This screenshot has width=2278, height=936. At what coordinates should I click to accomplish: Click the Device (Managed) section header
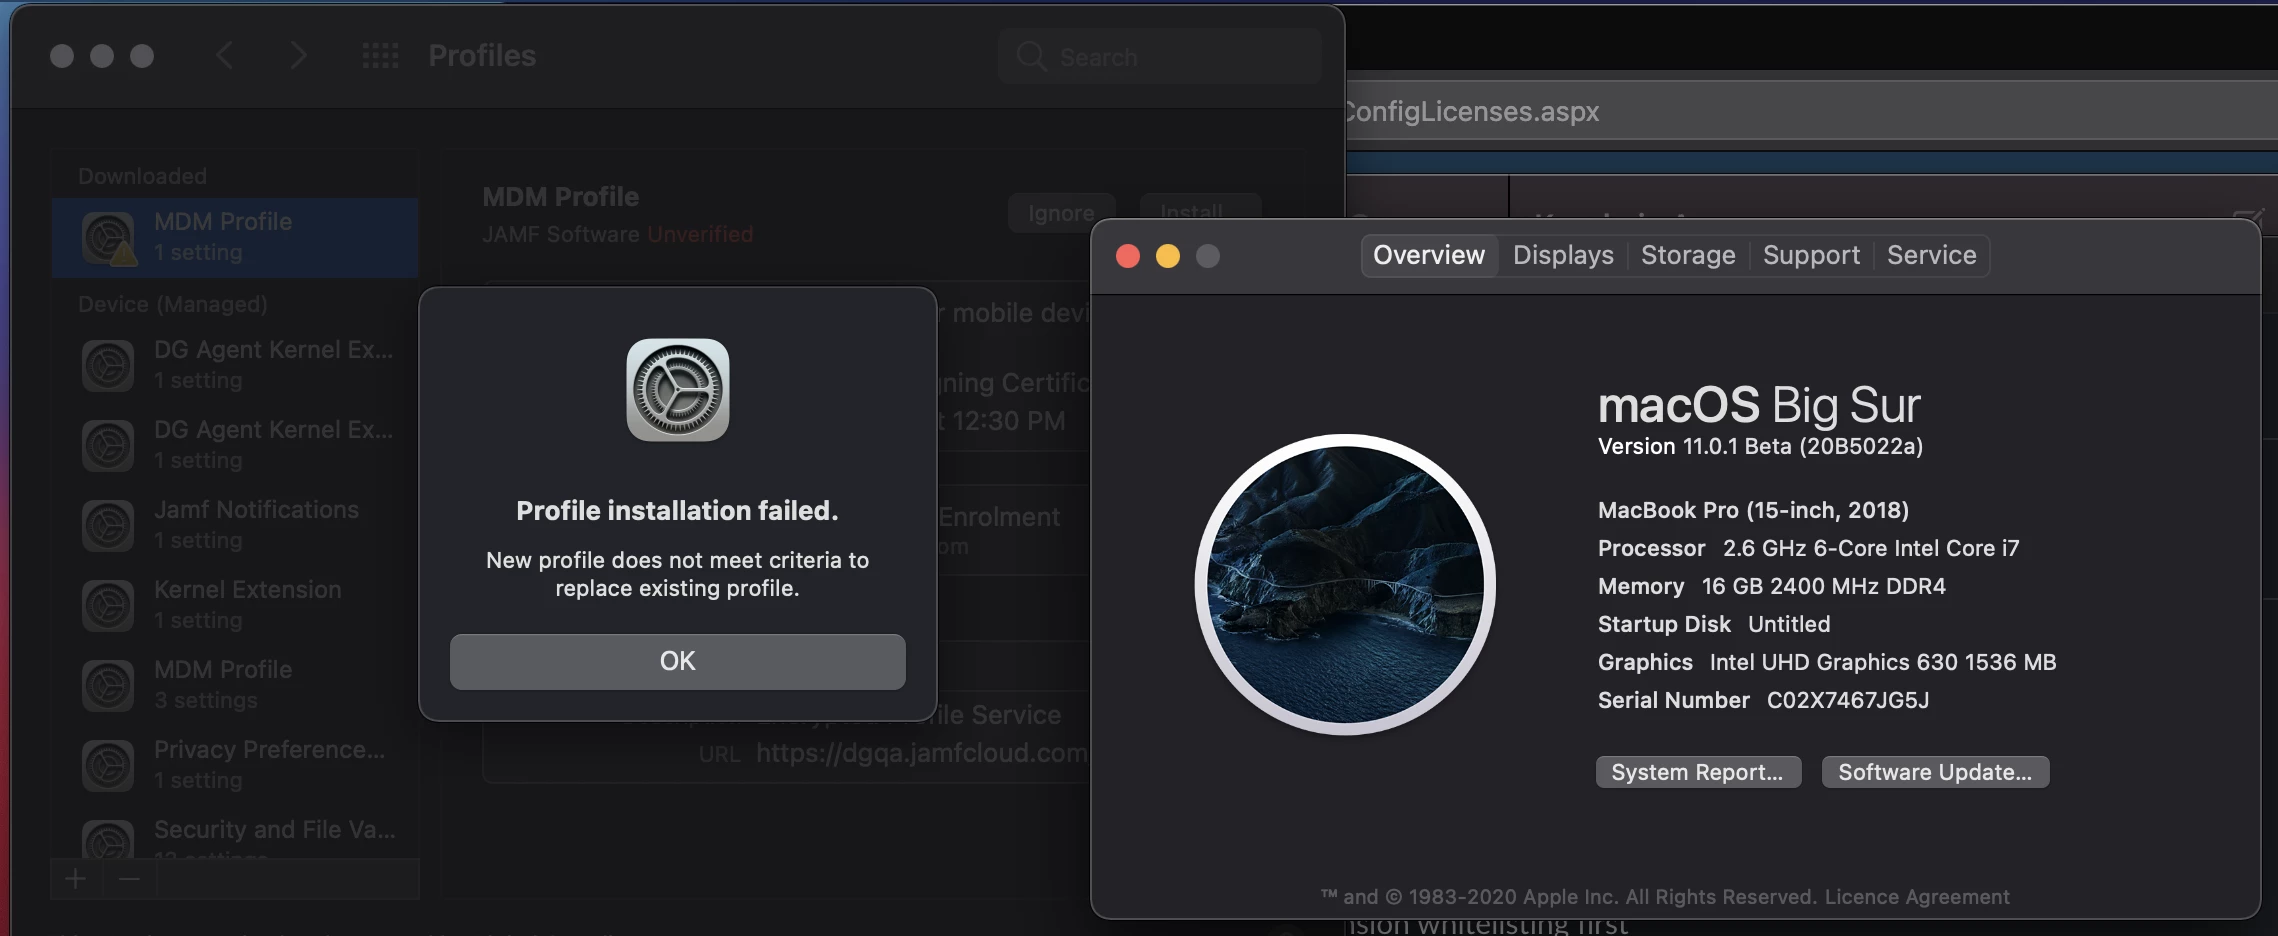[x=173, y=304]
